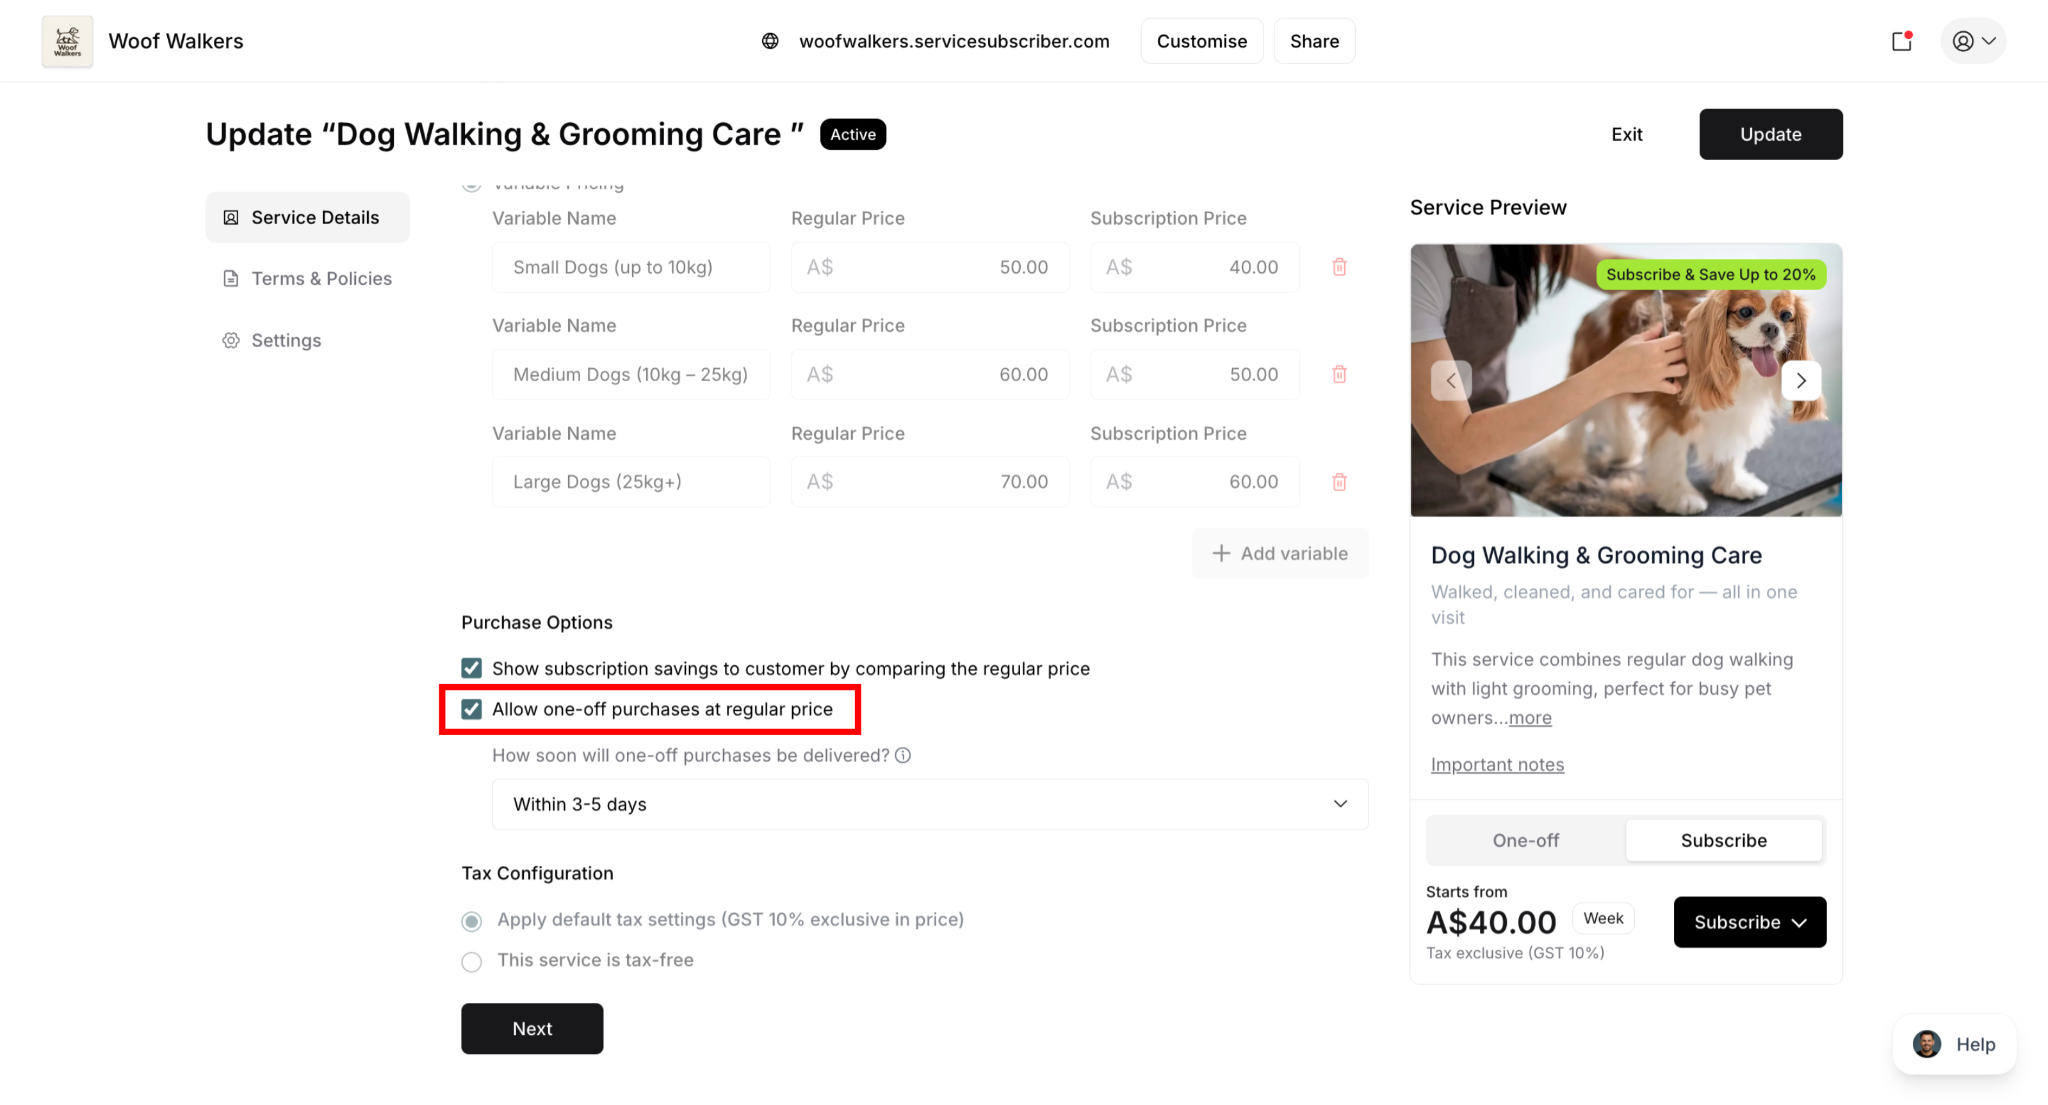Screen dimensions: 2048x1105
Task: Click the Woof Walkers logo
Action: [x=67, y=41]
